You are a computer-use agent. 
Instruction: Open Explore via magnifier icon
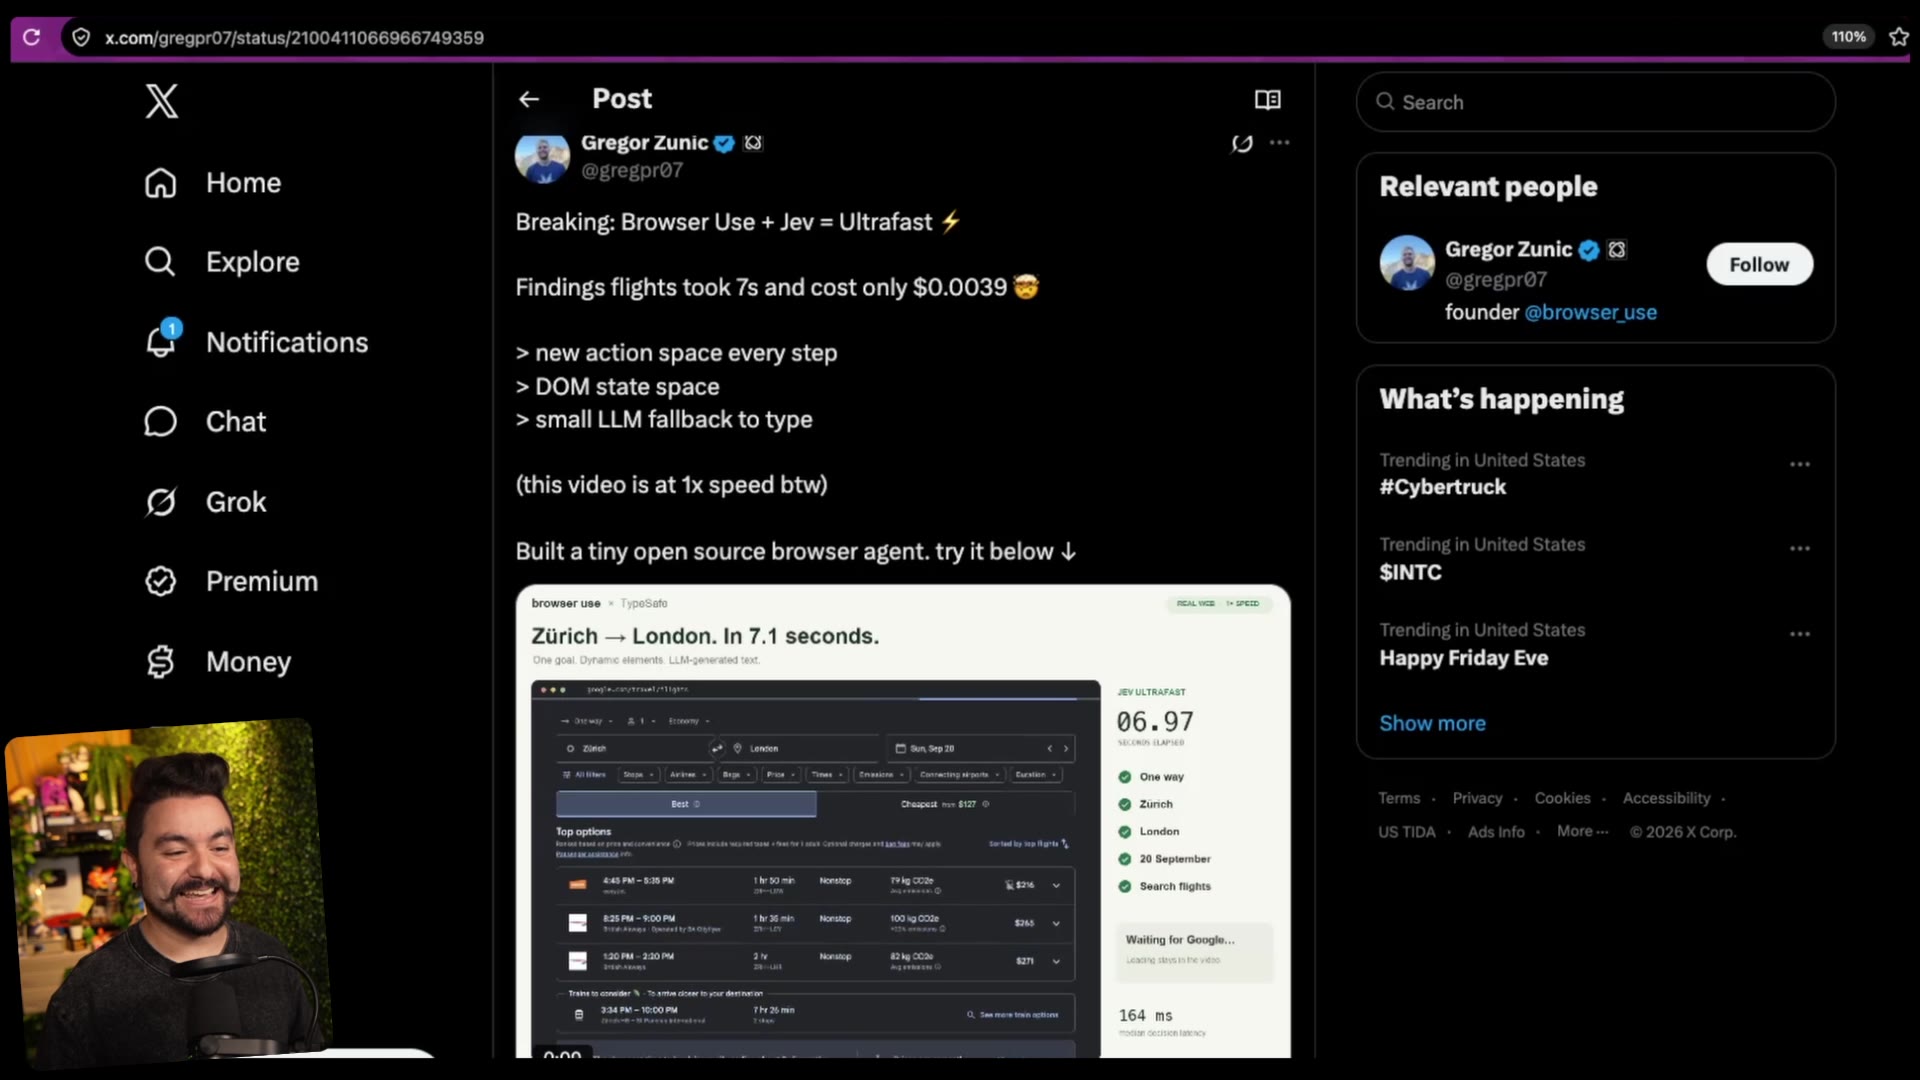(x=160, y=262)
